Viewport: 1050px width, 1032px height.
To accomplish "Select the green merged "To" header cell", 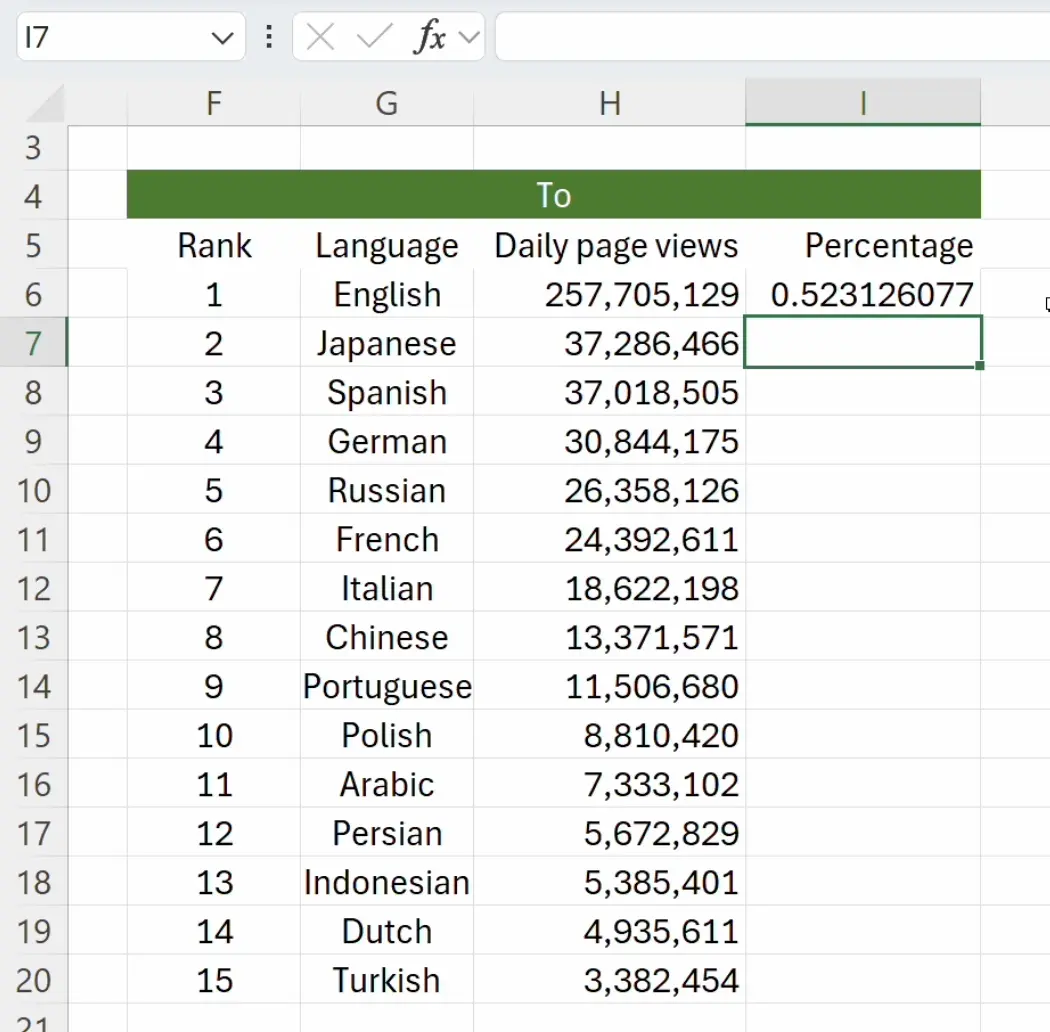I will (x=553, y=195).
